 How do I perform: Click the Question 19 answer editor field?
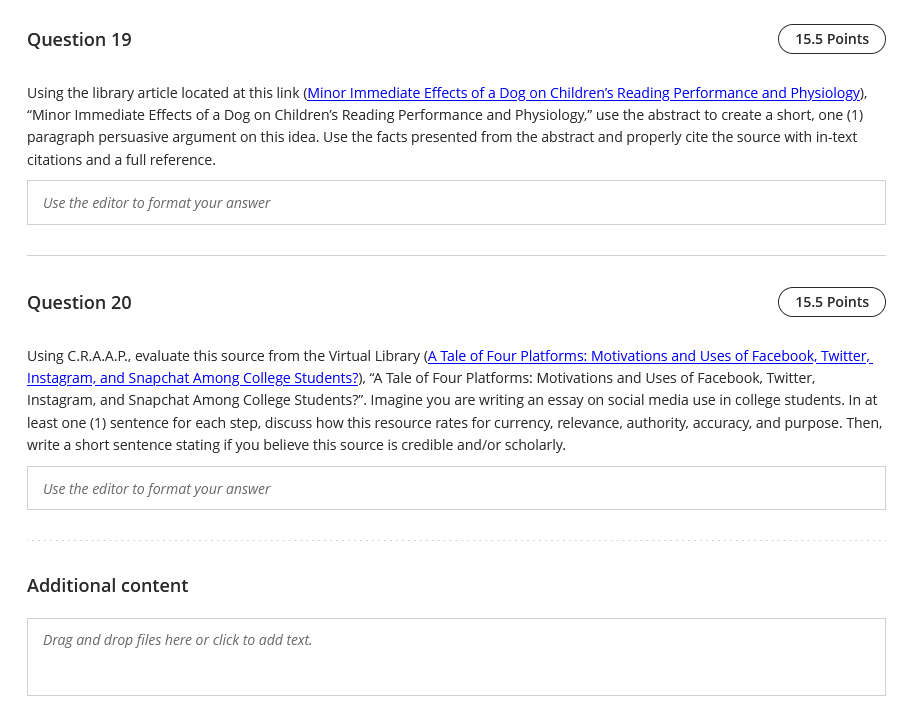pyautogui.click(x=456, y=203)
